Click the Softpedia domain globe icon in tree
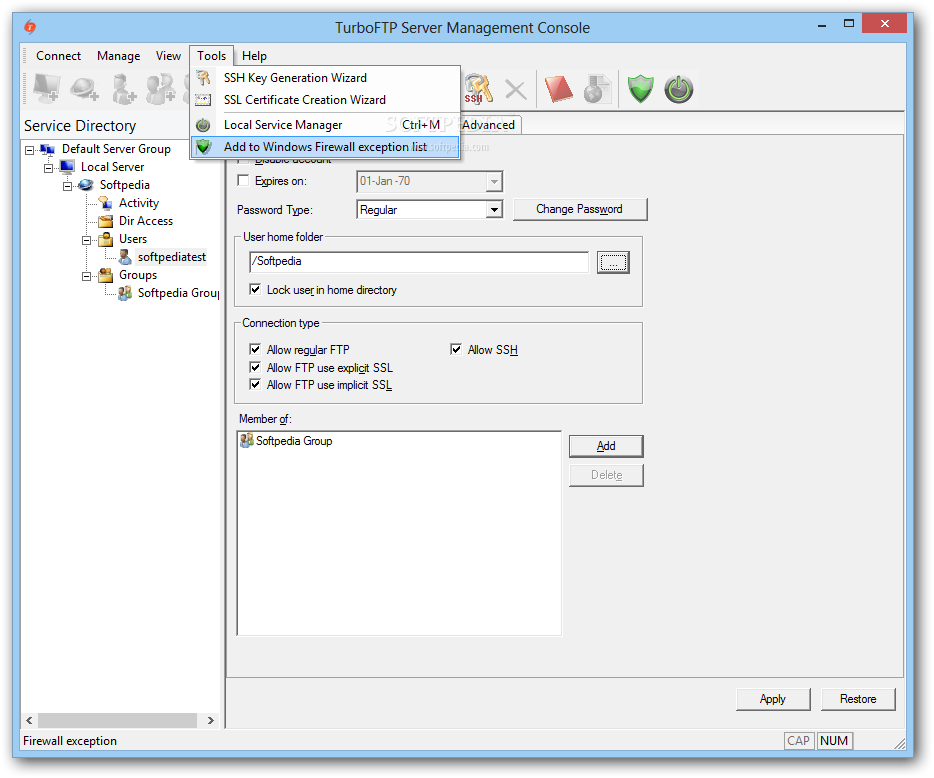 click(86, 185)
